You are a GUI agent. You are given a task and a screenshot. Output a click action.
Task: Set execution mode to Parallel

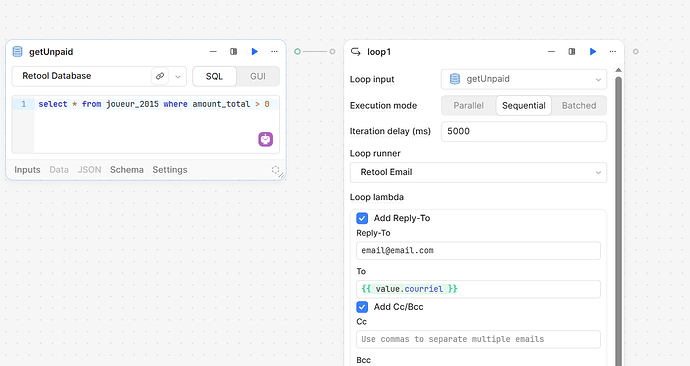pyautogui.click(x=469, y=106)
